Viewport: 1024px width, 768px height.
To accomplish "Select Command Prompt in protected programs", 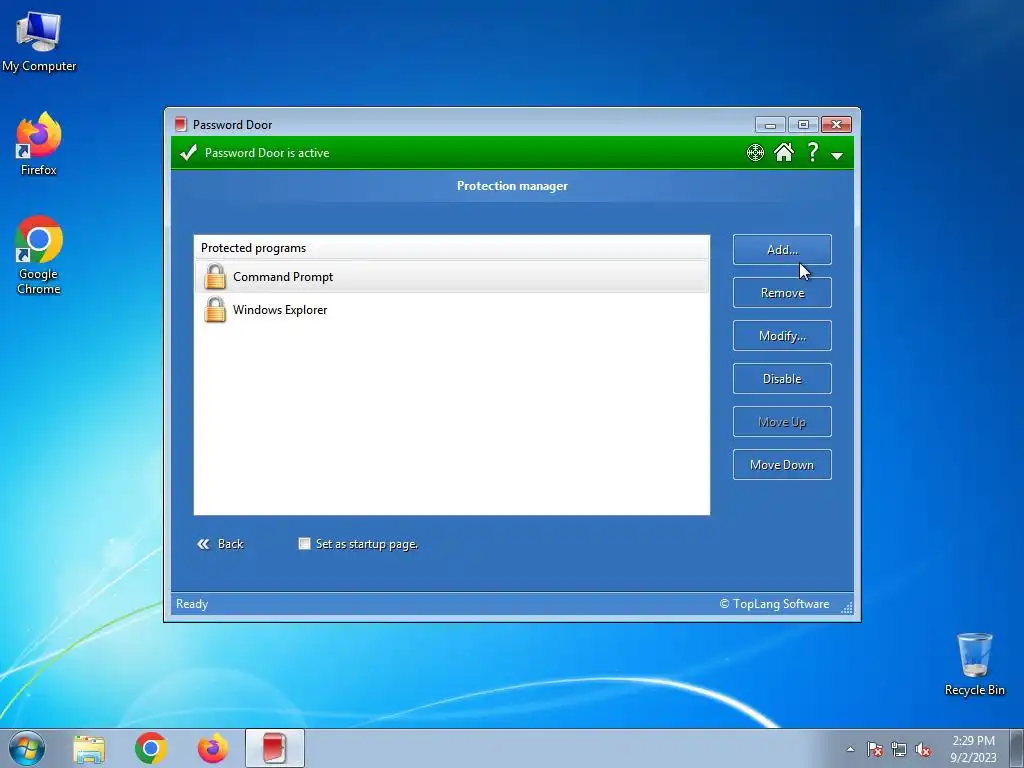I will tap(451, 277).
